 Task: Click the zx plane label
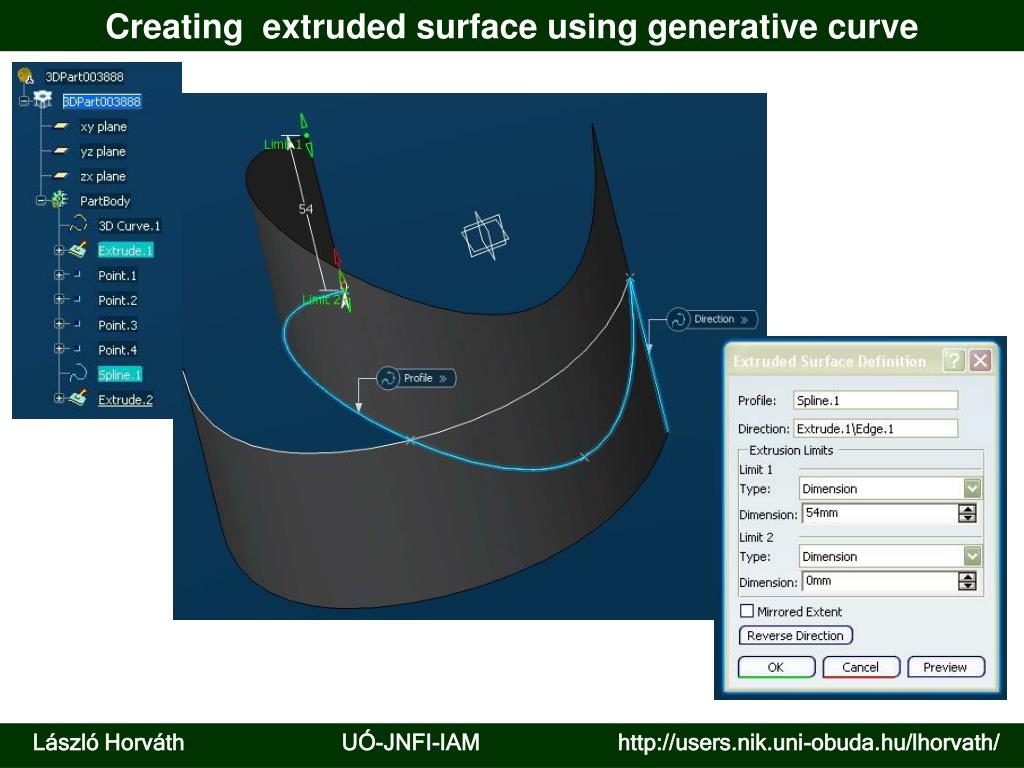click(x=103, y=176)
